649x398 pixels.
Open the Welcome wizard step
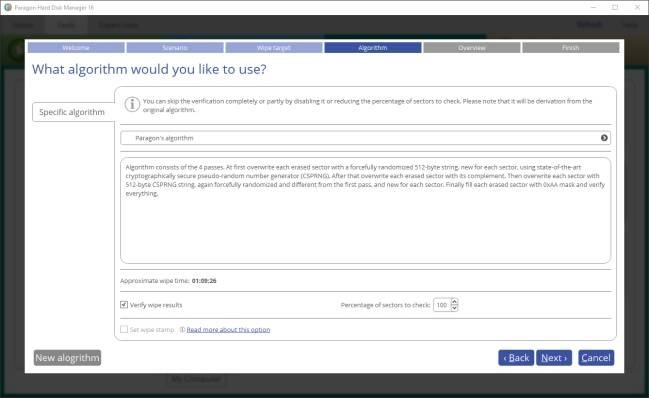click(x=76, y=48)
